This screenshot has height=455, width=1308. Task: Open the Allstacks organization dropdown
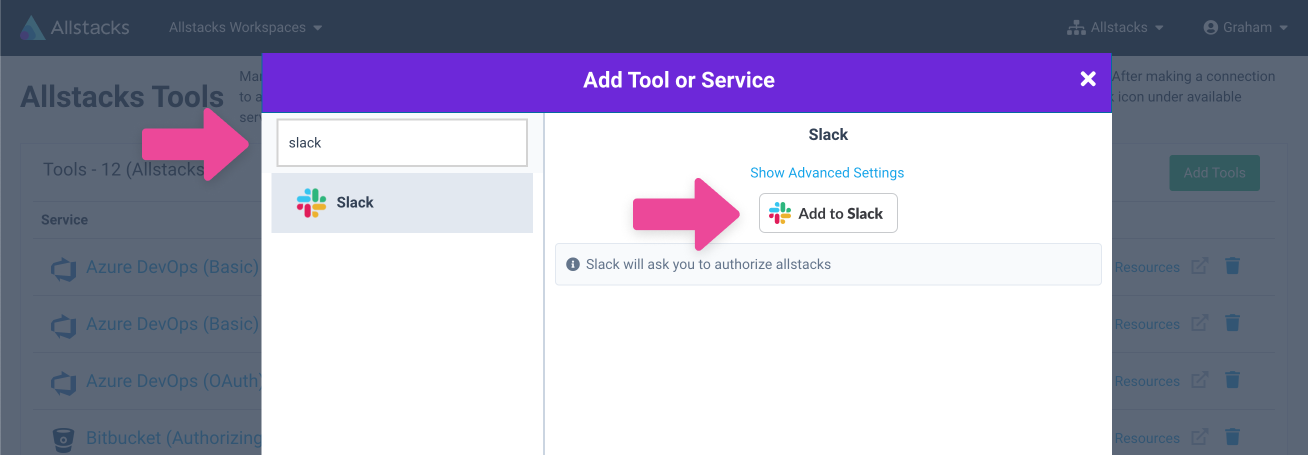[x=1115, y=28]
